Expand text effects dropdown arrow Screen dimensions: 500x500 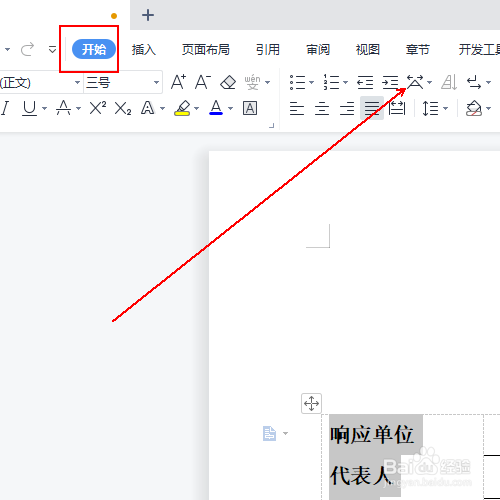click(x=162, y=108)
